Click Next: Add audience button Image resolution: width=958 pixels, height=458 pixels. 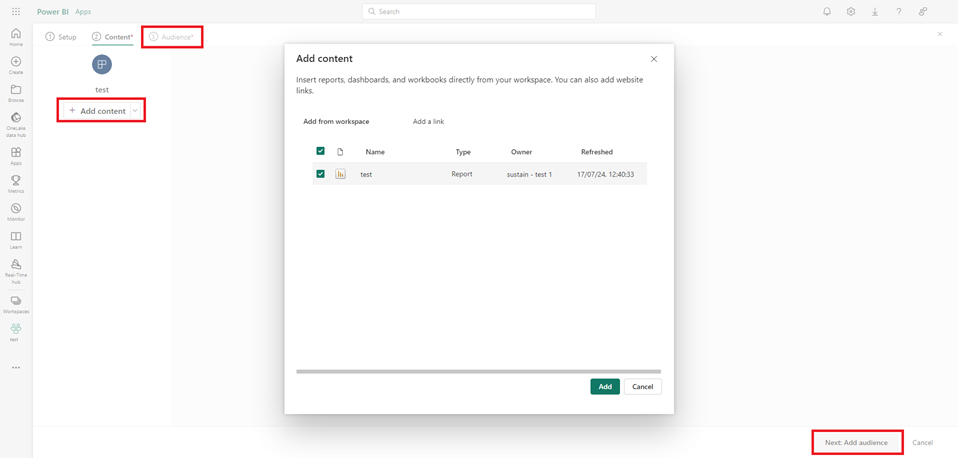coord(856,442)
